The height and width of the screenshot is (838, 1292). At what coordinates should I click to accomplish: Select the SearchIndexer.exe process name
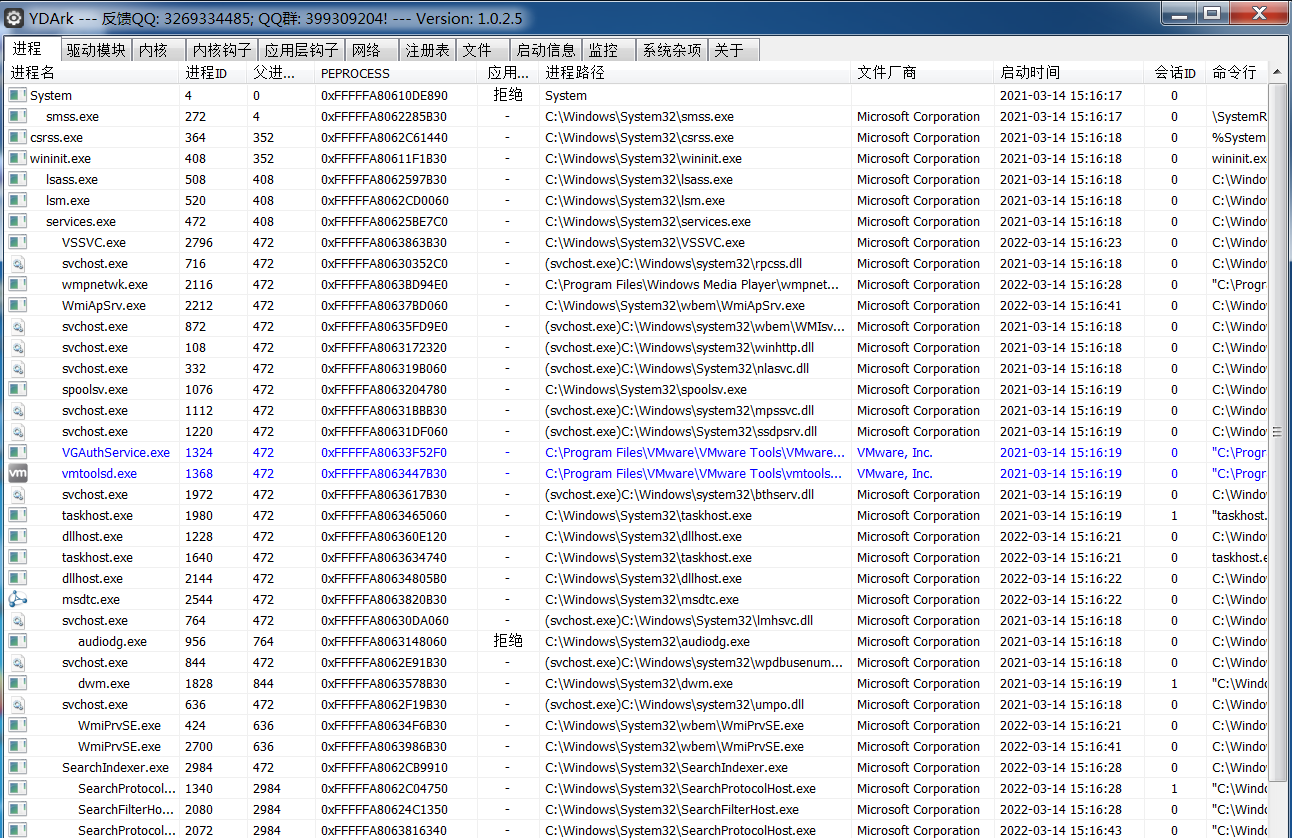pyautogui.click(x=115, y=768)
